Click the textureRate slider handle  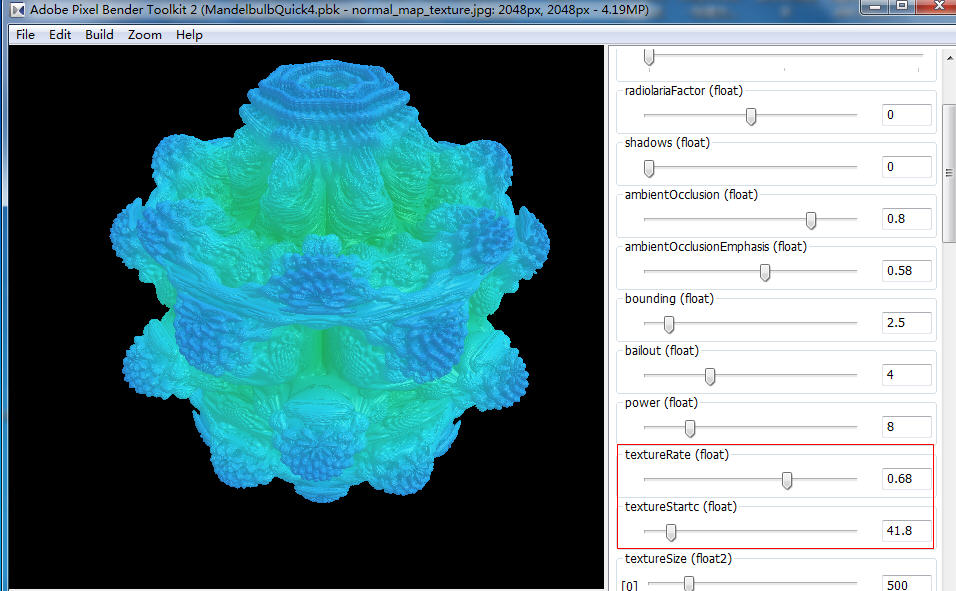(x=787, y=480)
